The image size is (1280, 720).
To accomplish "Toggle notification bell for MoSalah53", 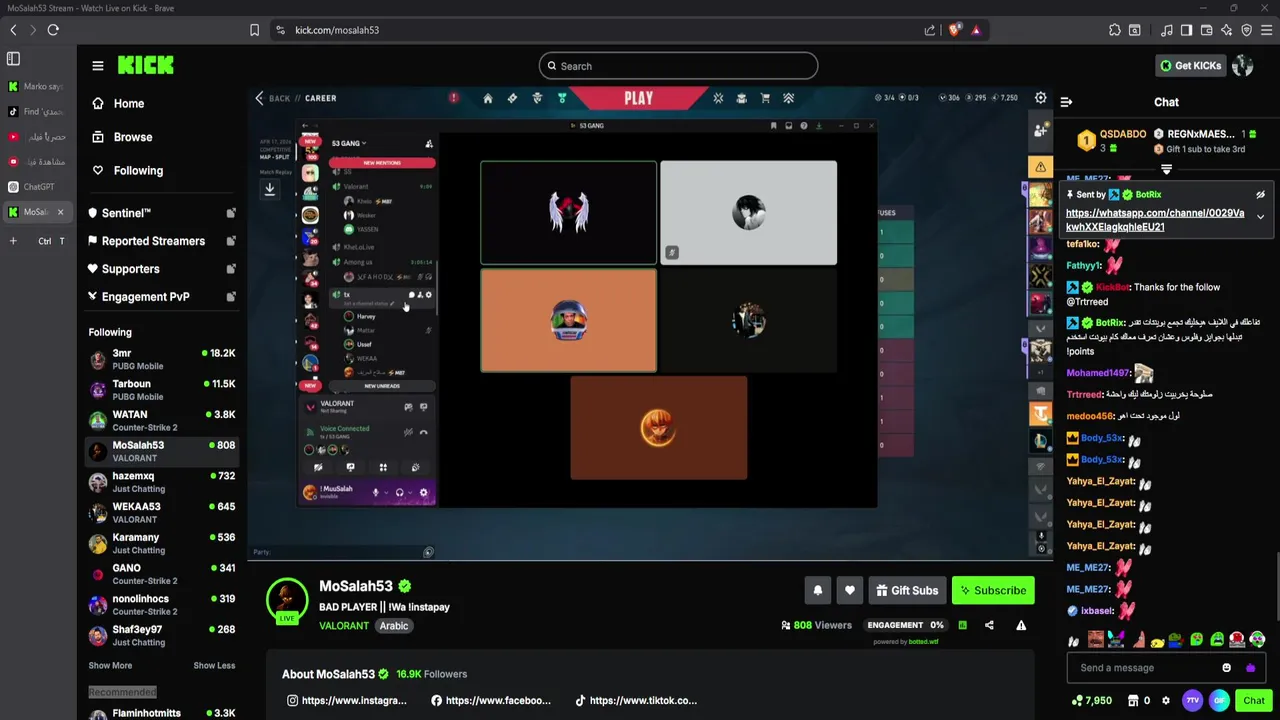I will pyautogui.click(x=817, y=591).
